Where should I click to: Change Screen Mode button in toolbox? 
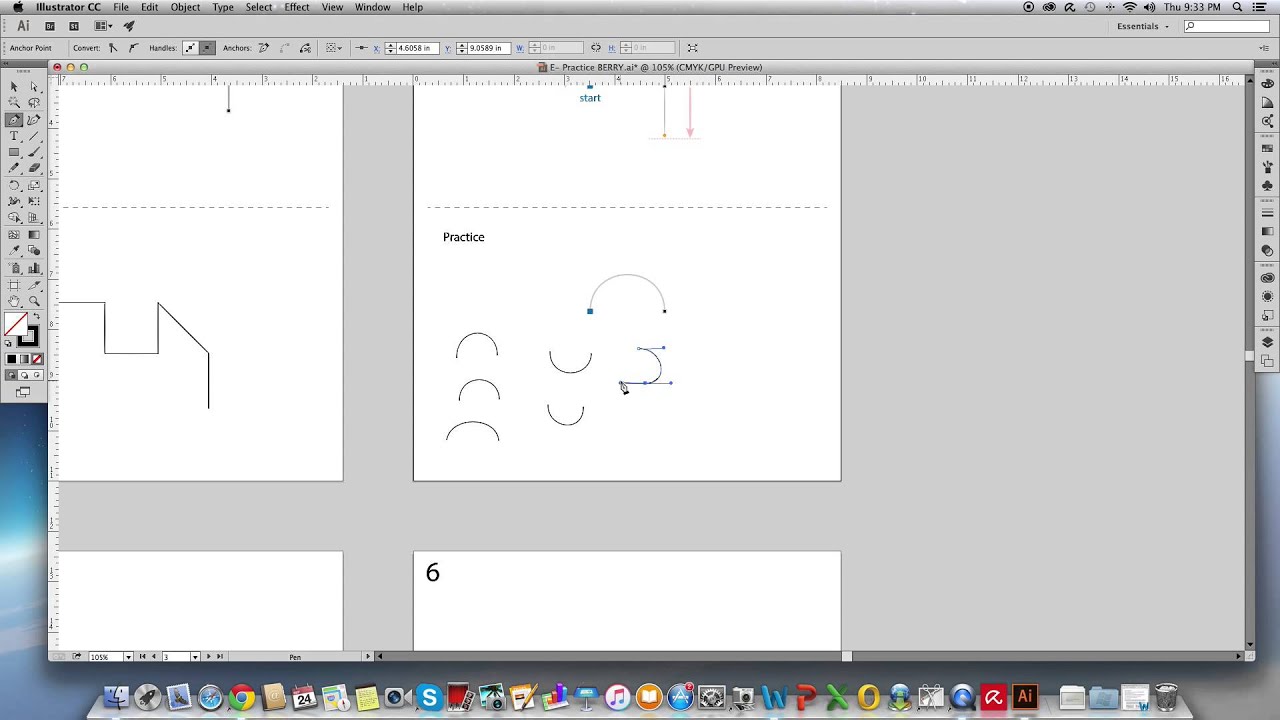(x=23, y=392)
